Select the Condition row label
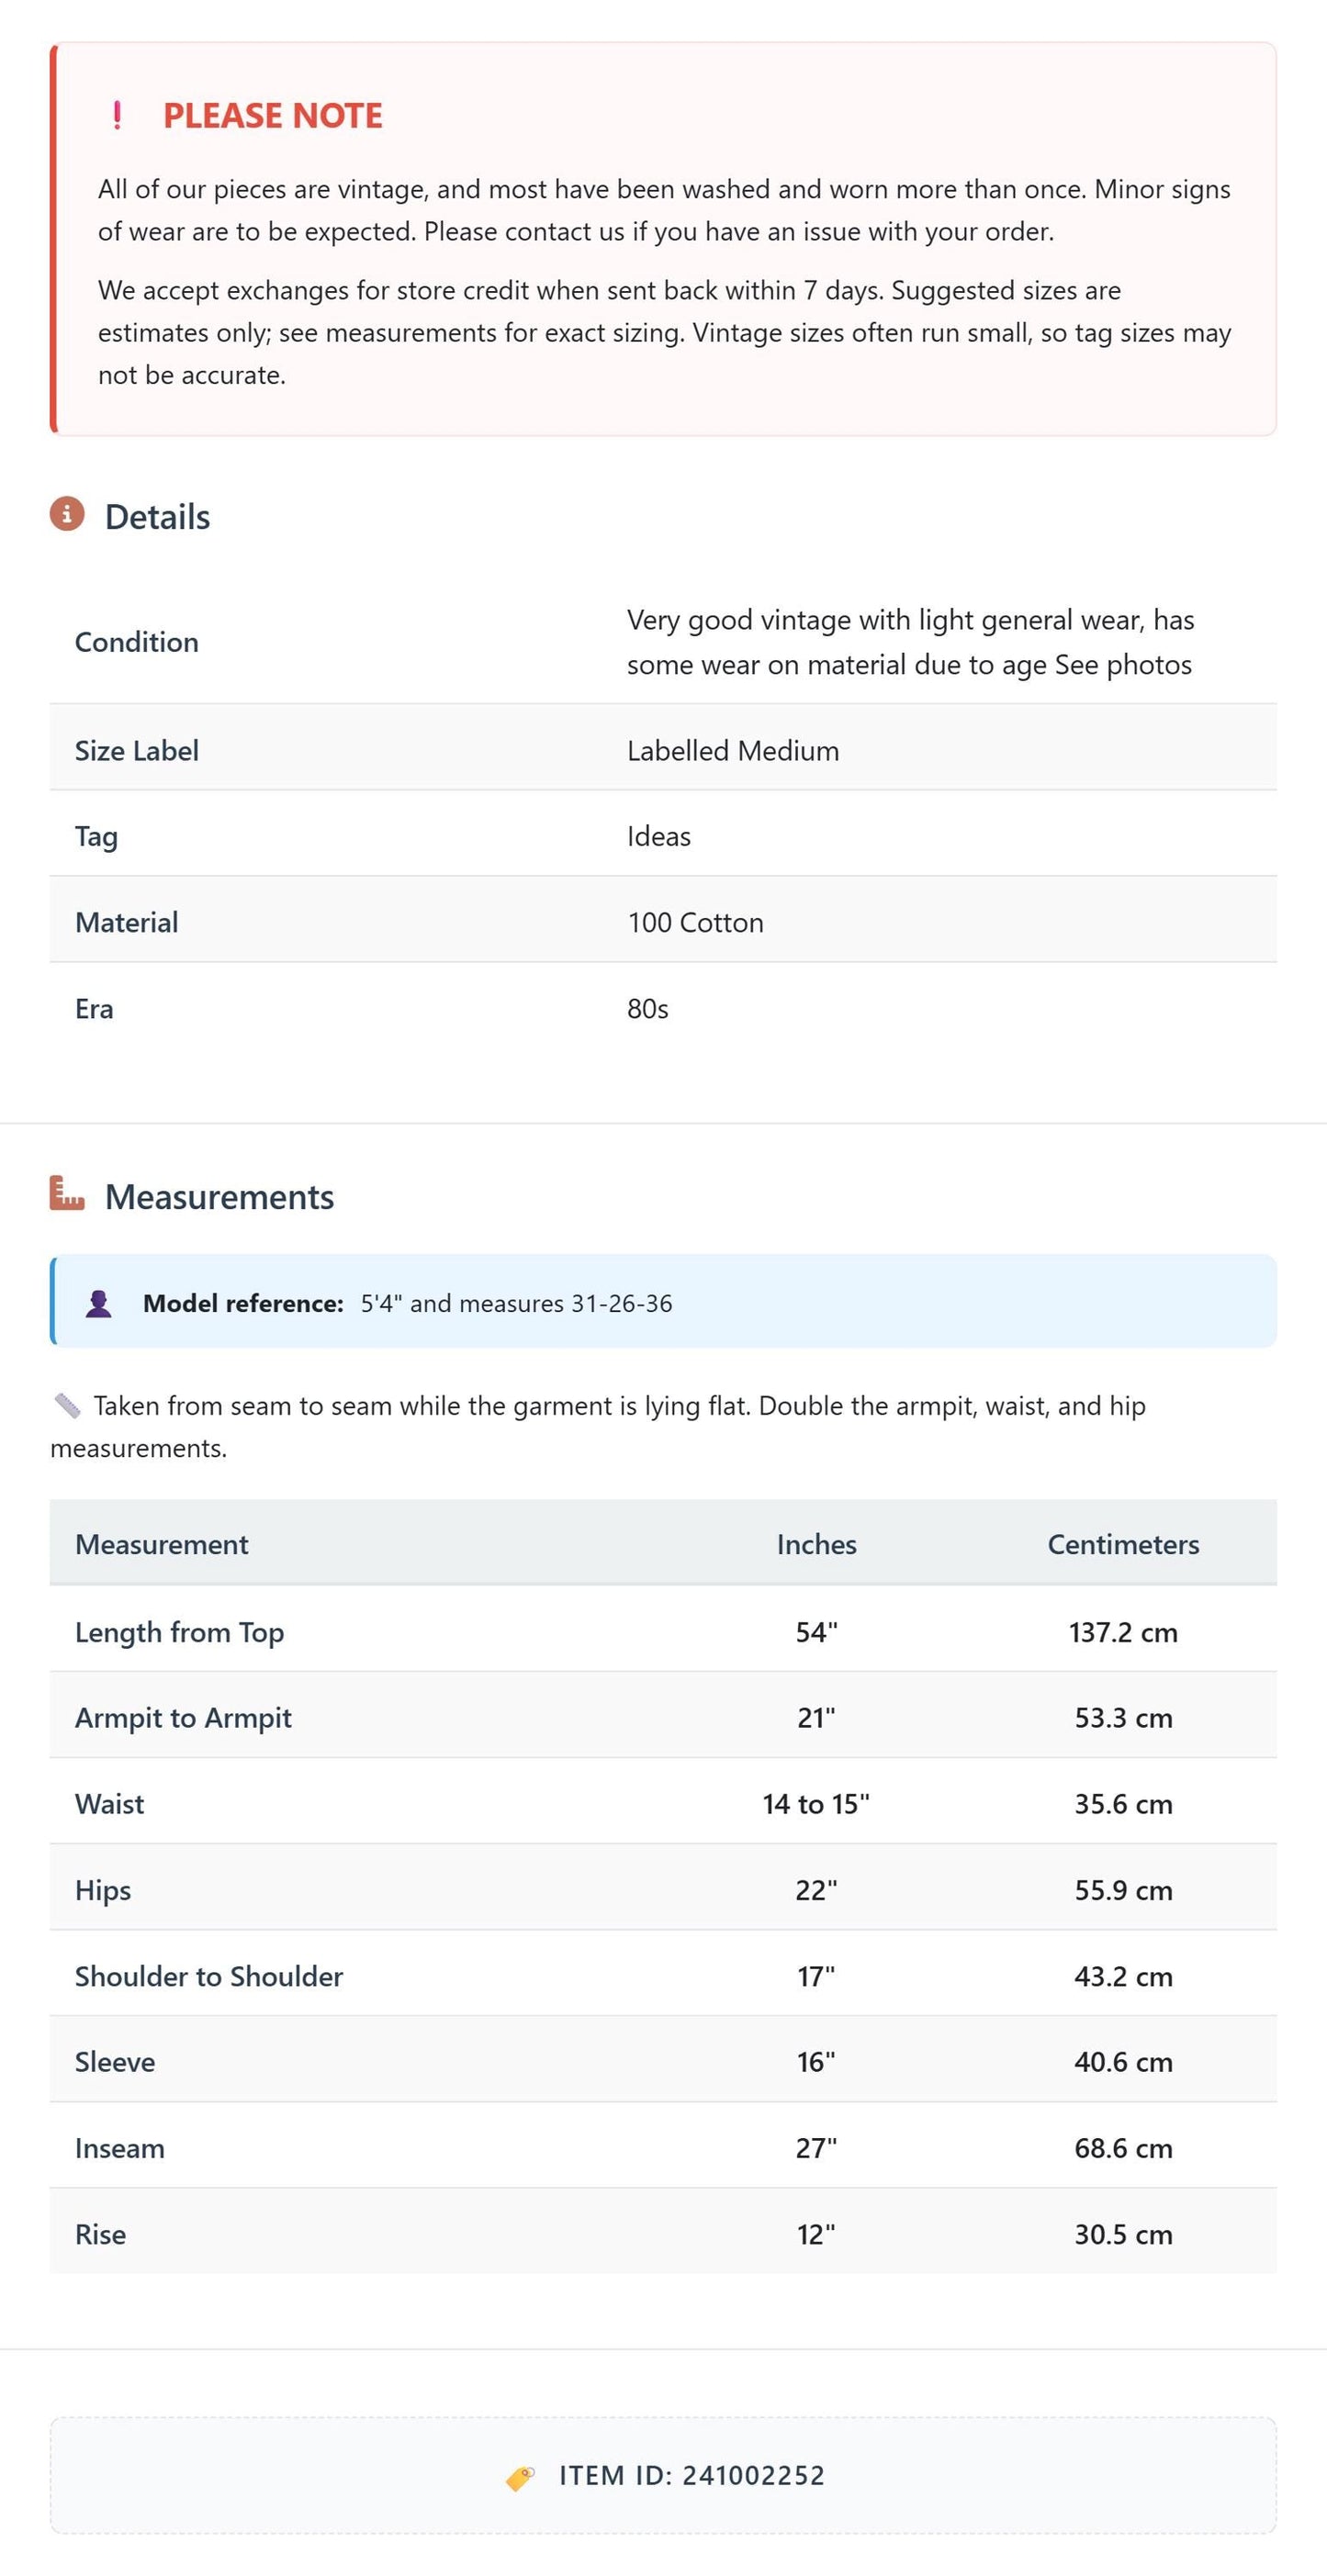 point(137,642)
